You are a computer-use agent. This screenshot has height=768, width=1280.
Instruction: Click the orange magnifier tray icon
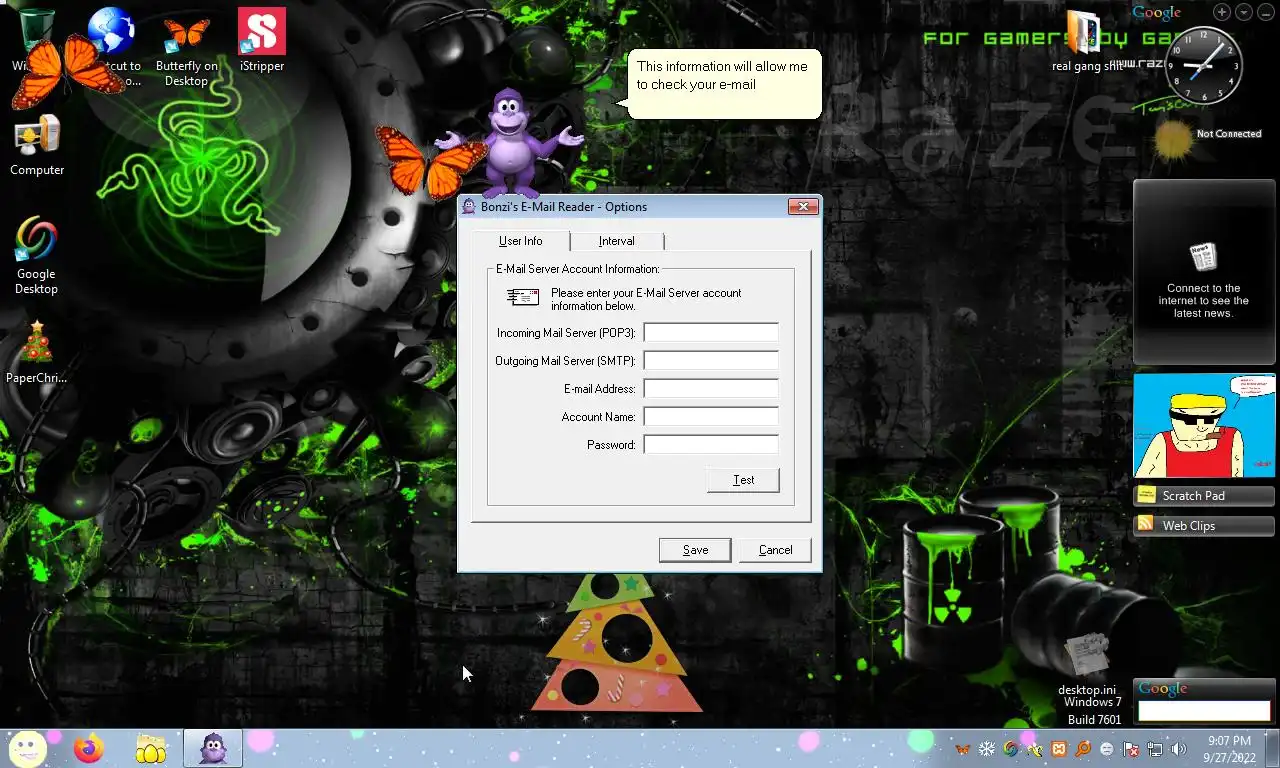point(1083,749)
